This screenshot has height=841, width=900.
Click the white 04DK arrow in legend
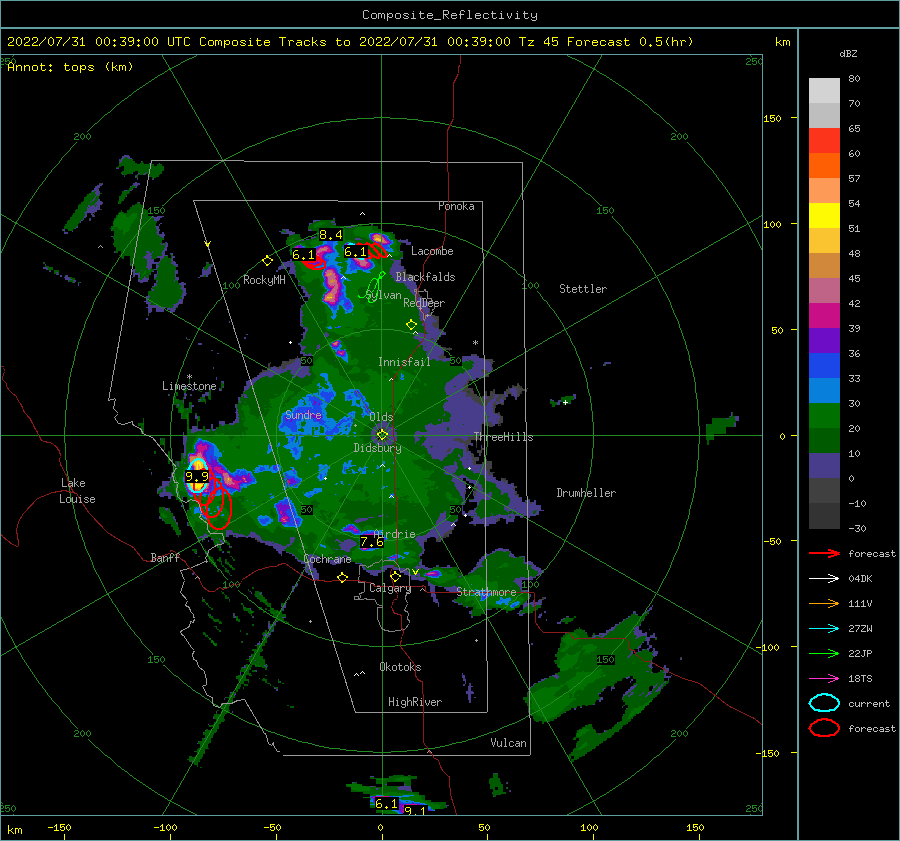coord(824,579)
